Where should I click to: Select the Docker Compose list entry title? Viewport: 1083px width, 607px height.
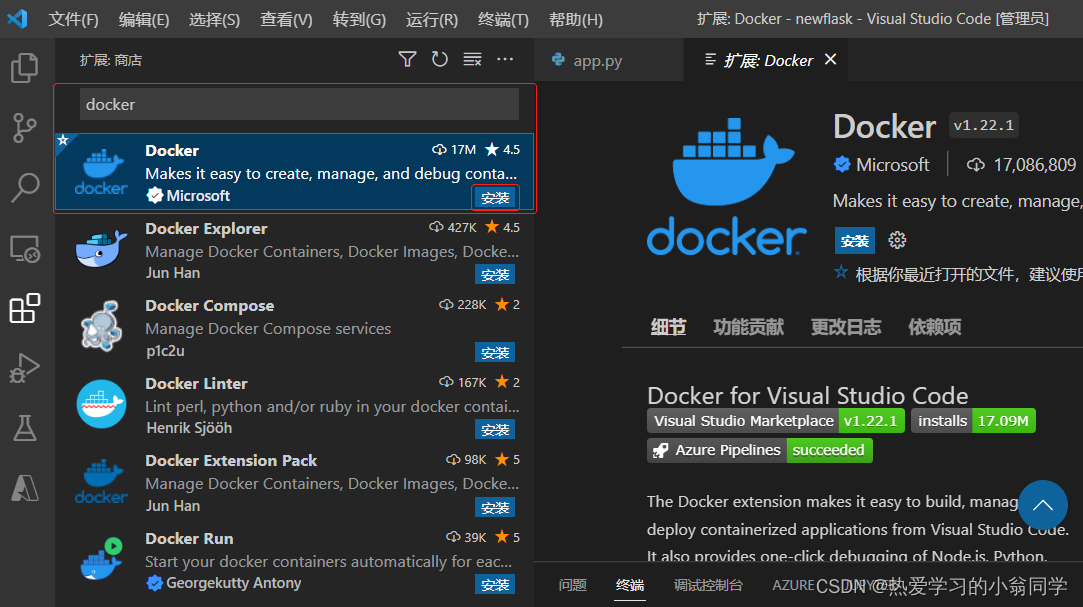[x=209, y=306]
